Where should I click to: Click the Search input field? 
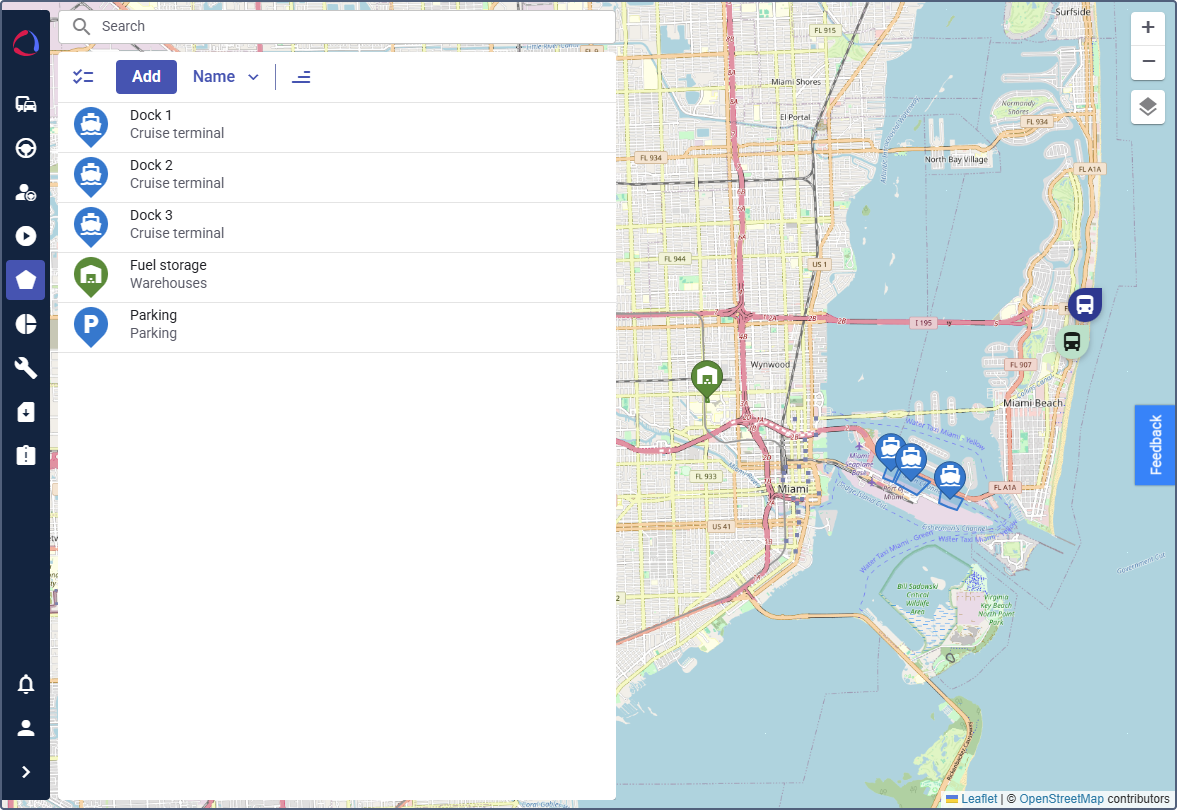336,27
